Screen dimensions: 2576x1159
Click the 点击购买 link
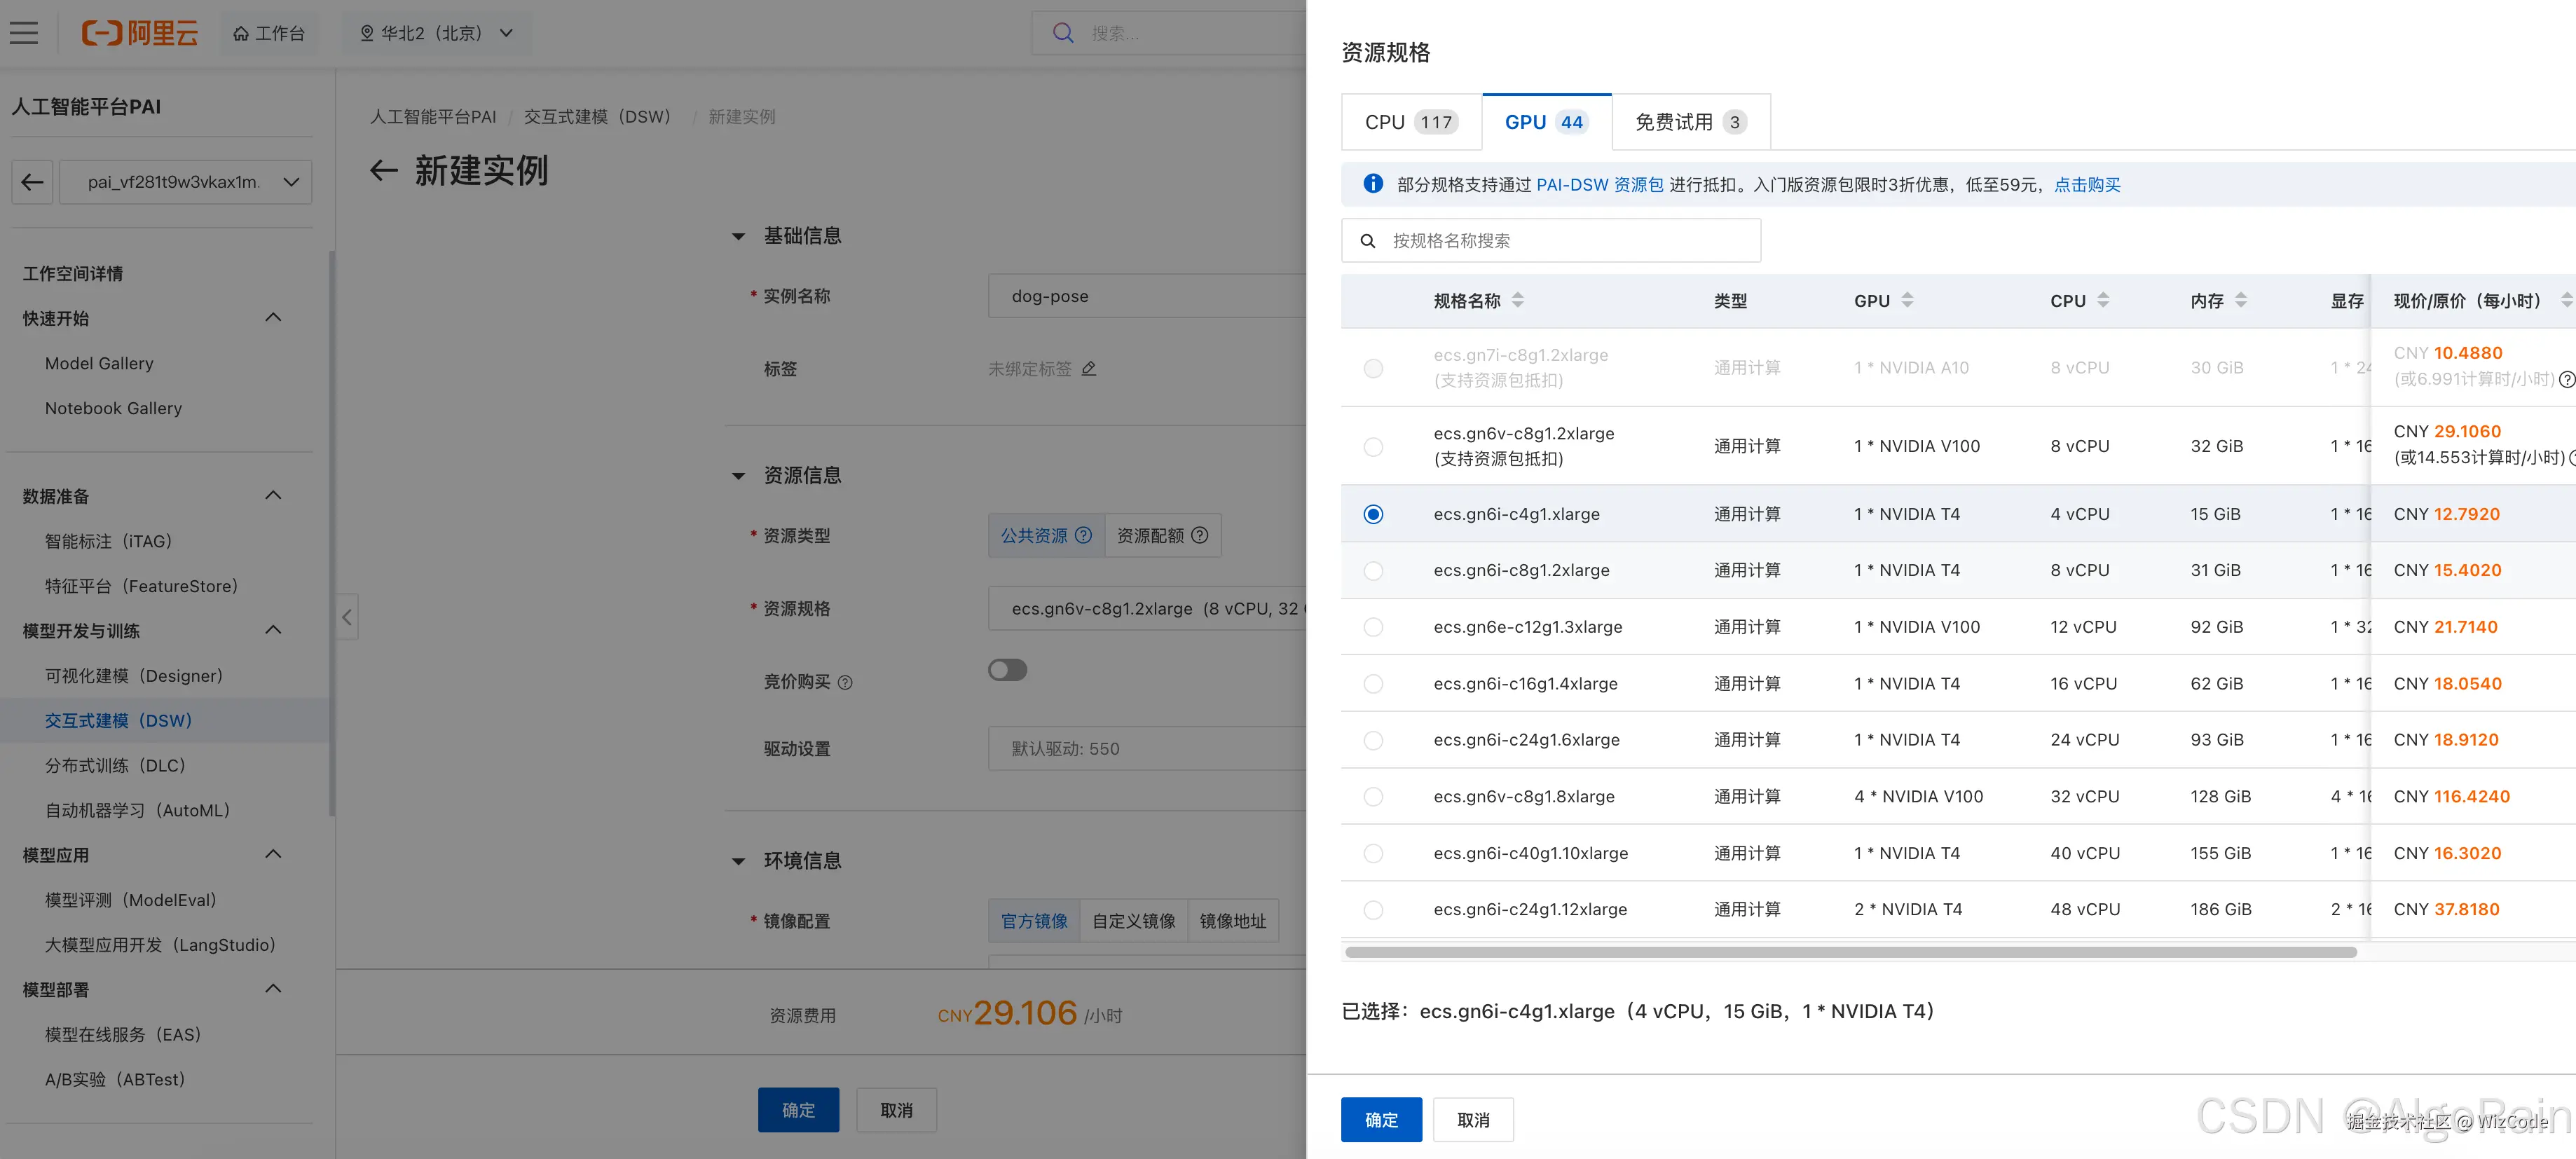[2087, 185]
